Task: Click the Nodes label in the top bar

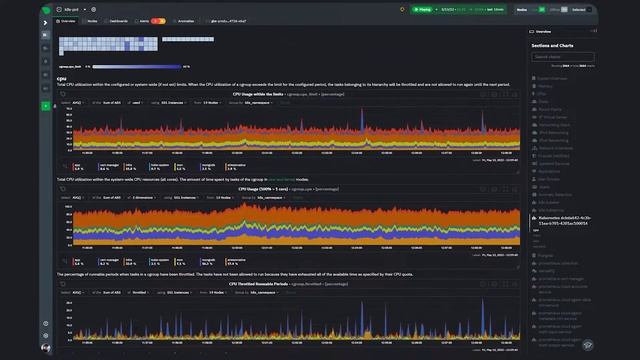Action: point(522,9)
